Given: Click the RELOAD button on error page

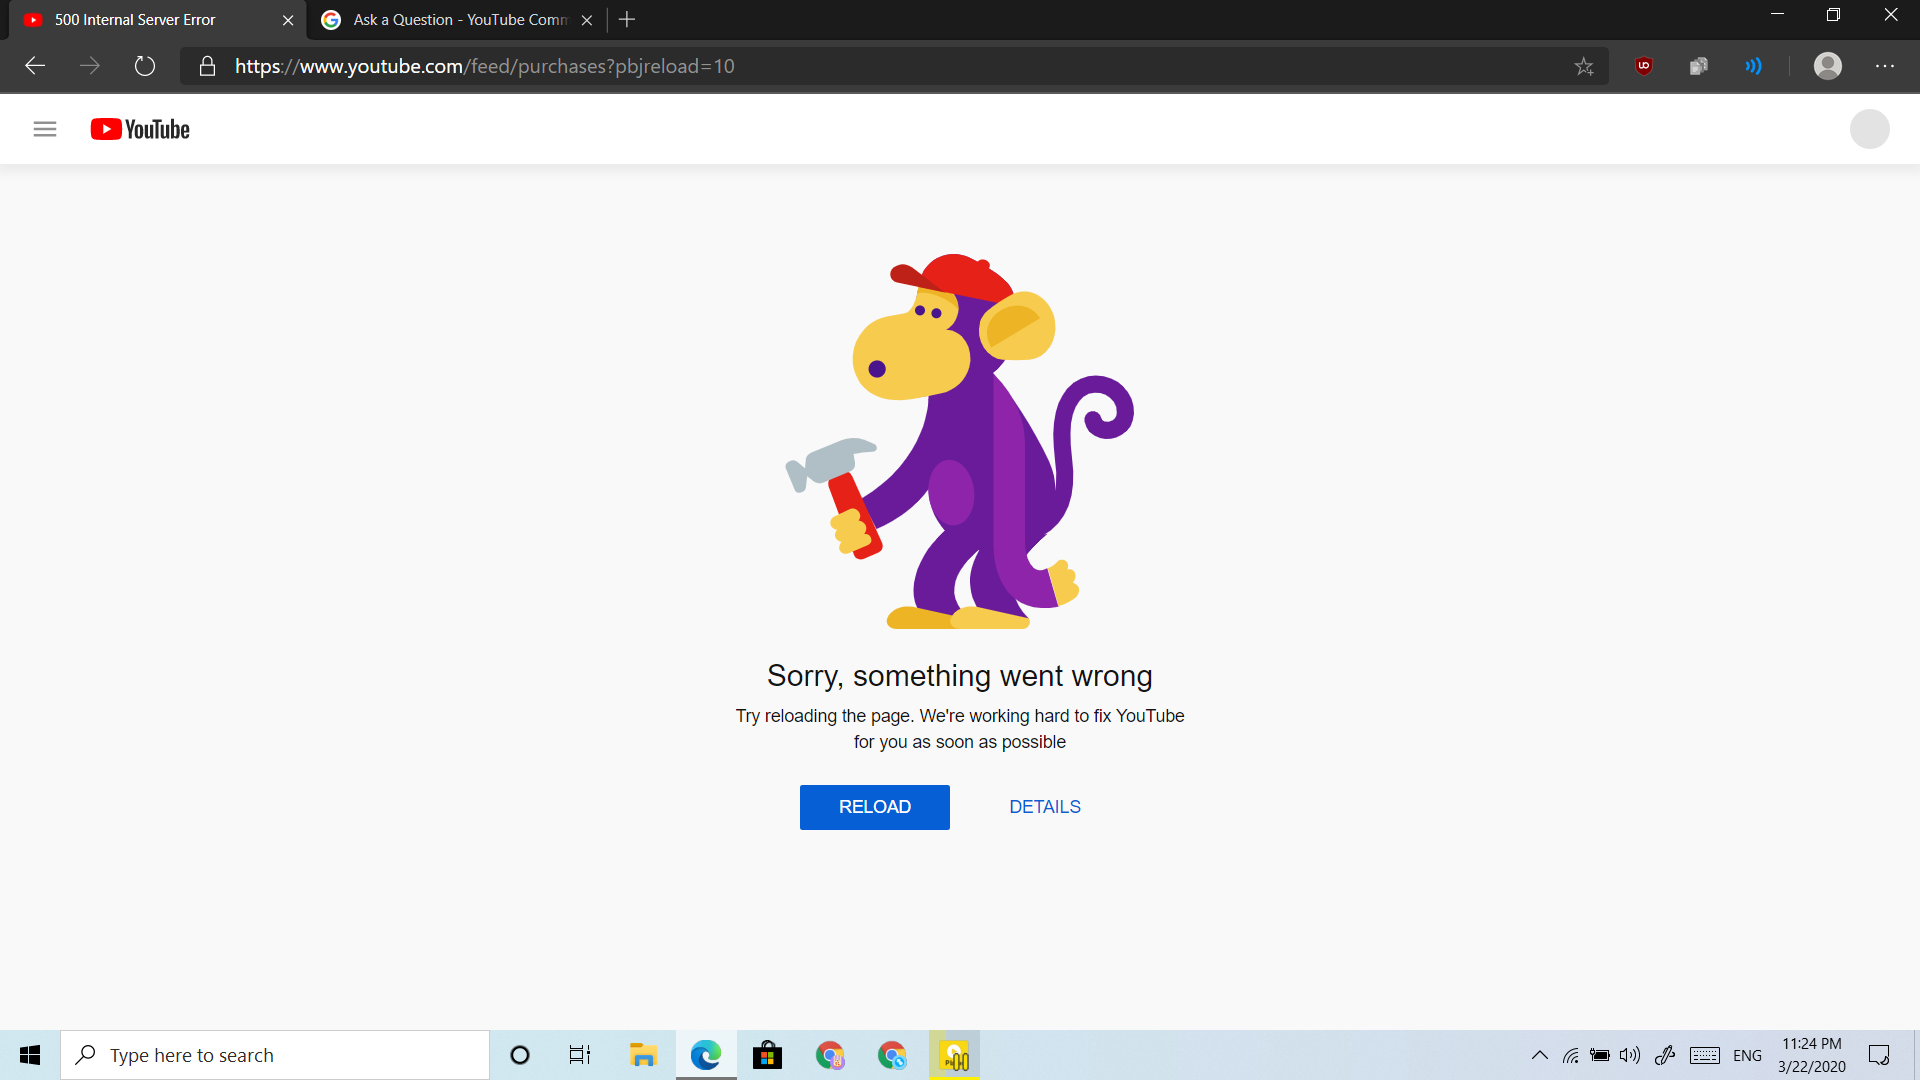Looking at the screenshot, I should pyautogui.click(x=874, y=806).
